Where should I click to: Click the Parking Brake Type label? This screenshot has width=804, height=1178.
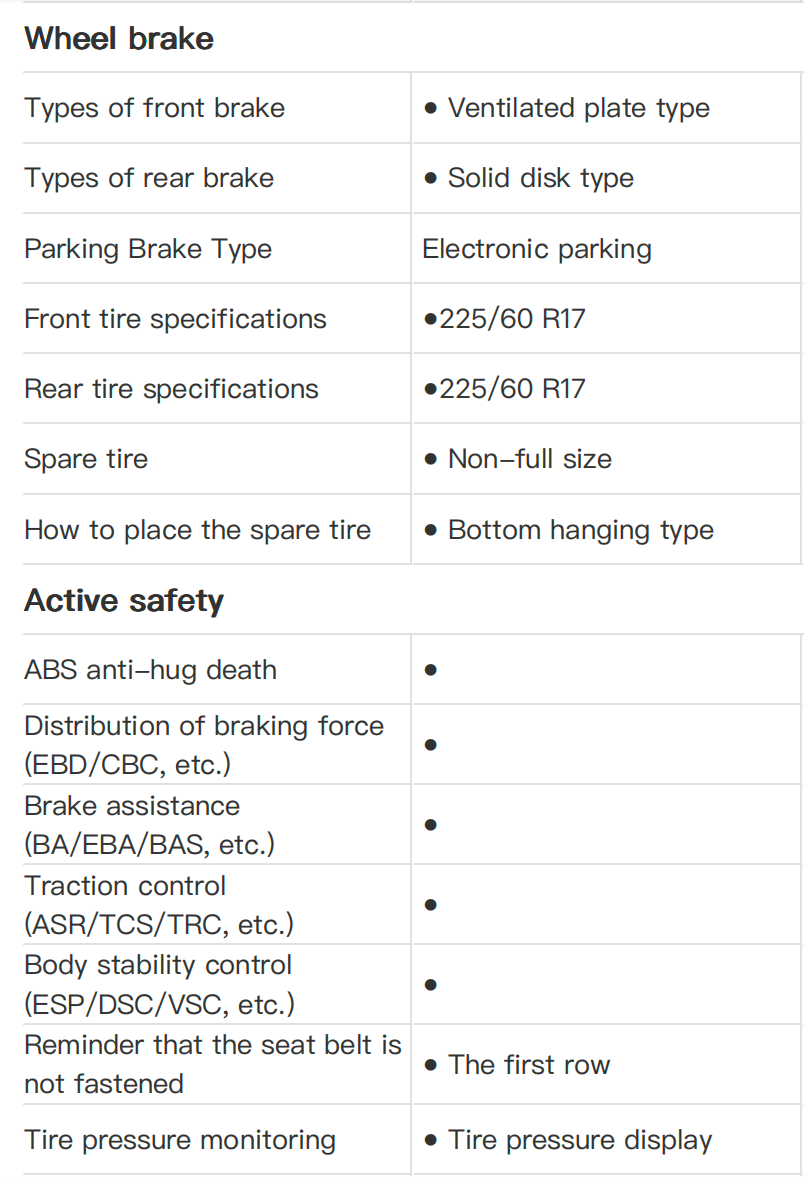coord(148,249)
